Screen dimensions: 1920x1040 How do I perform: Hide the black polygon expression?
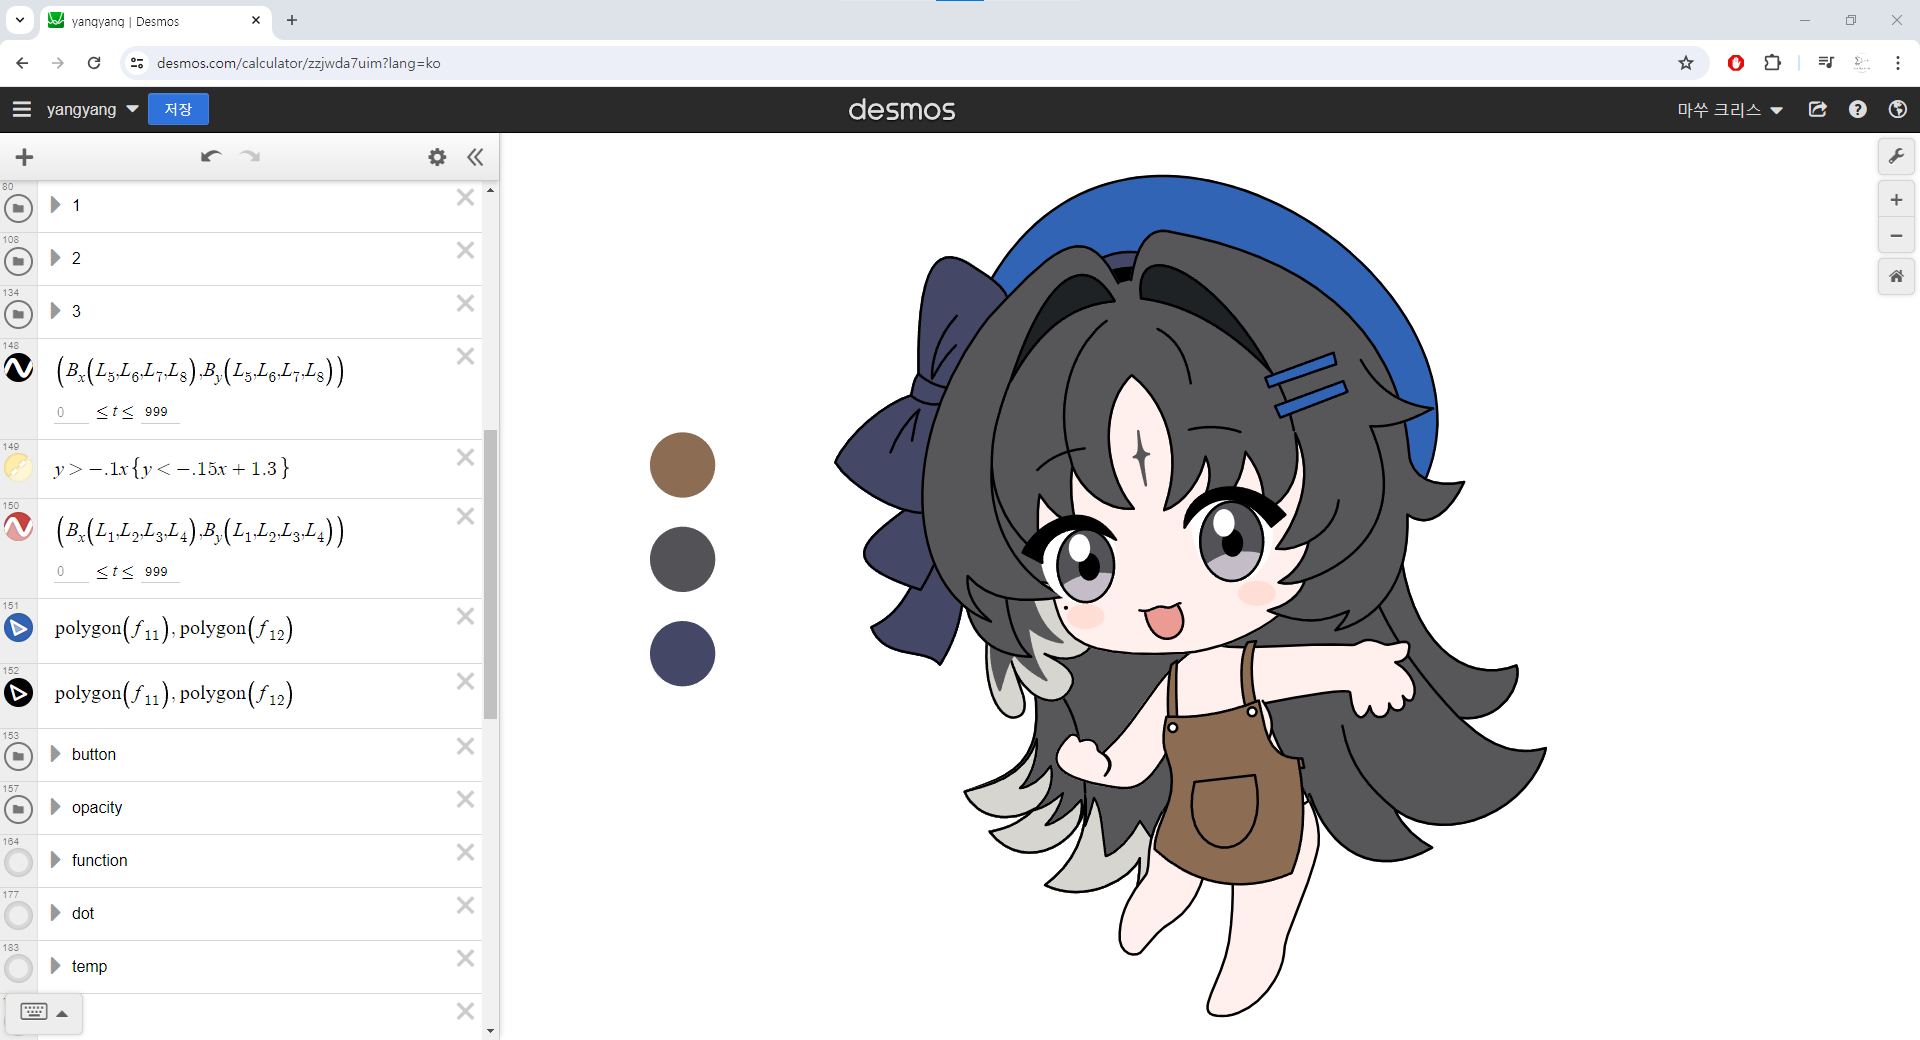coord(18,693)
